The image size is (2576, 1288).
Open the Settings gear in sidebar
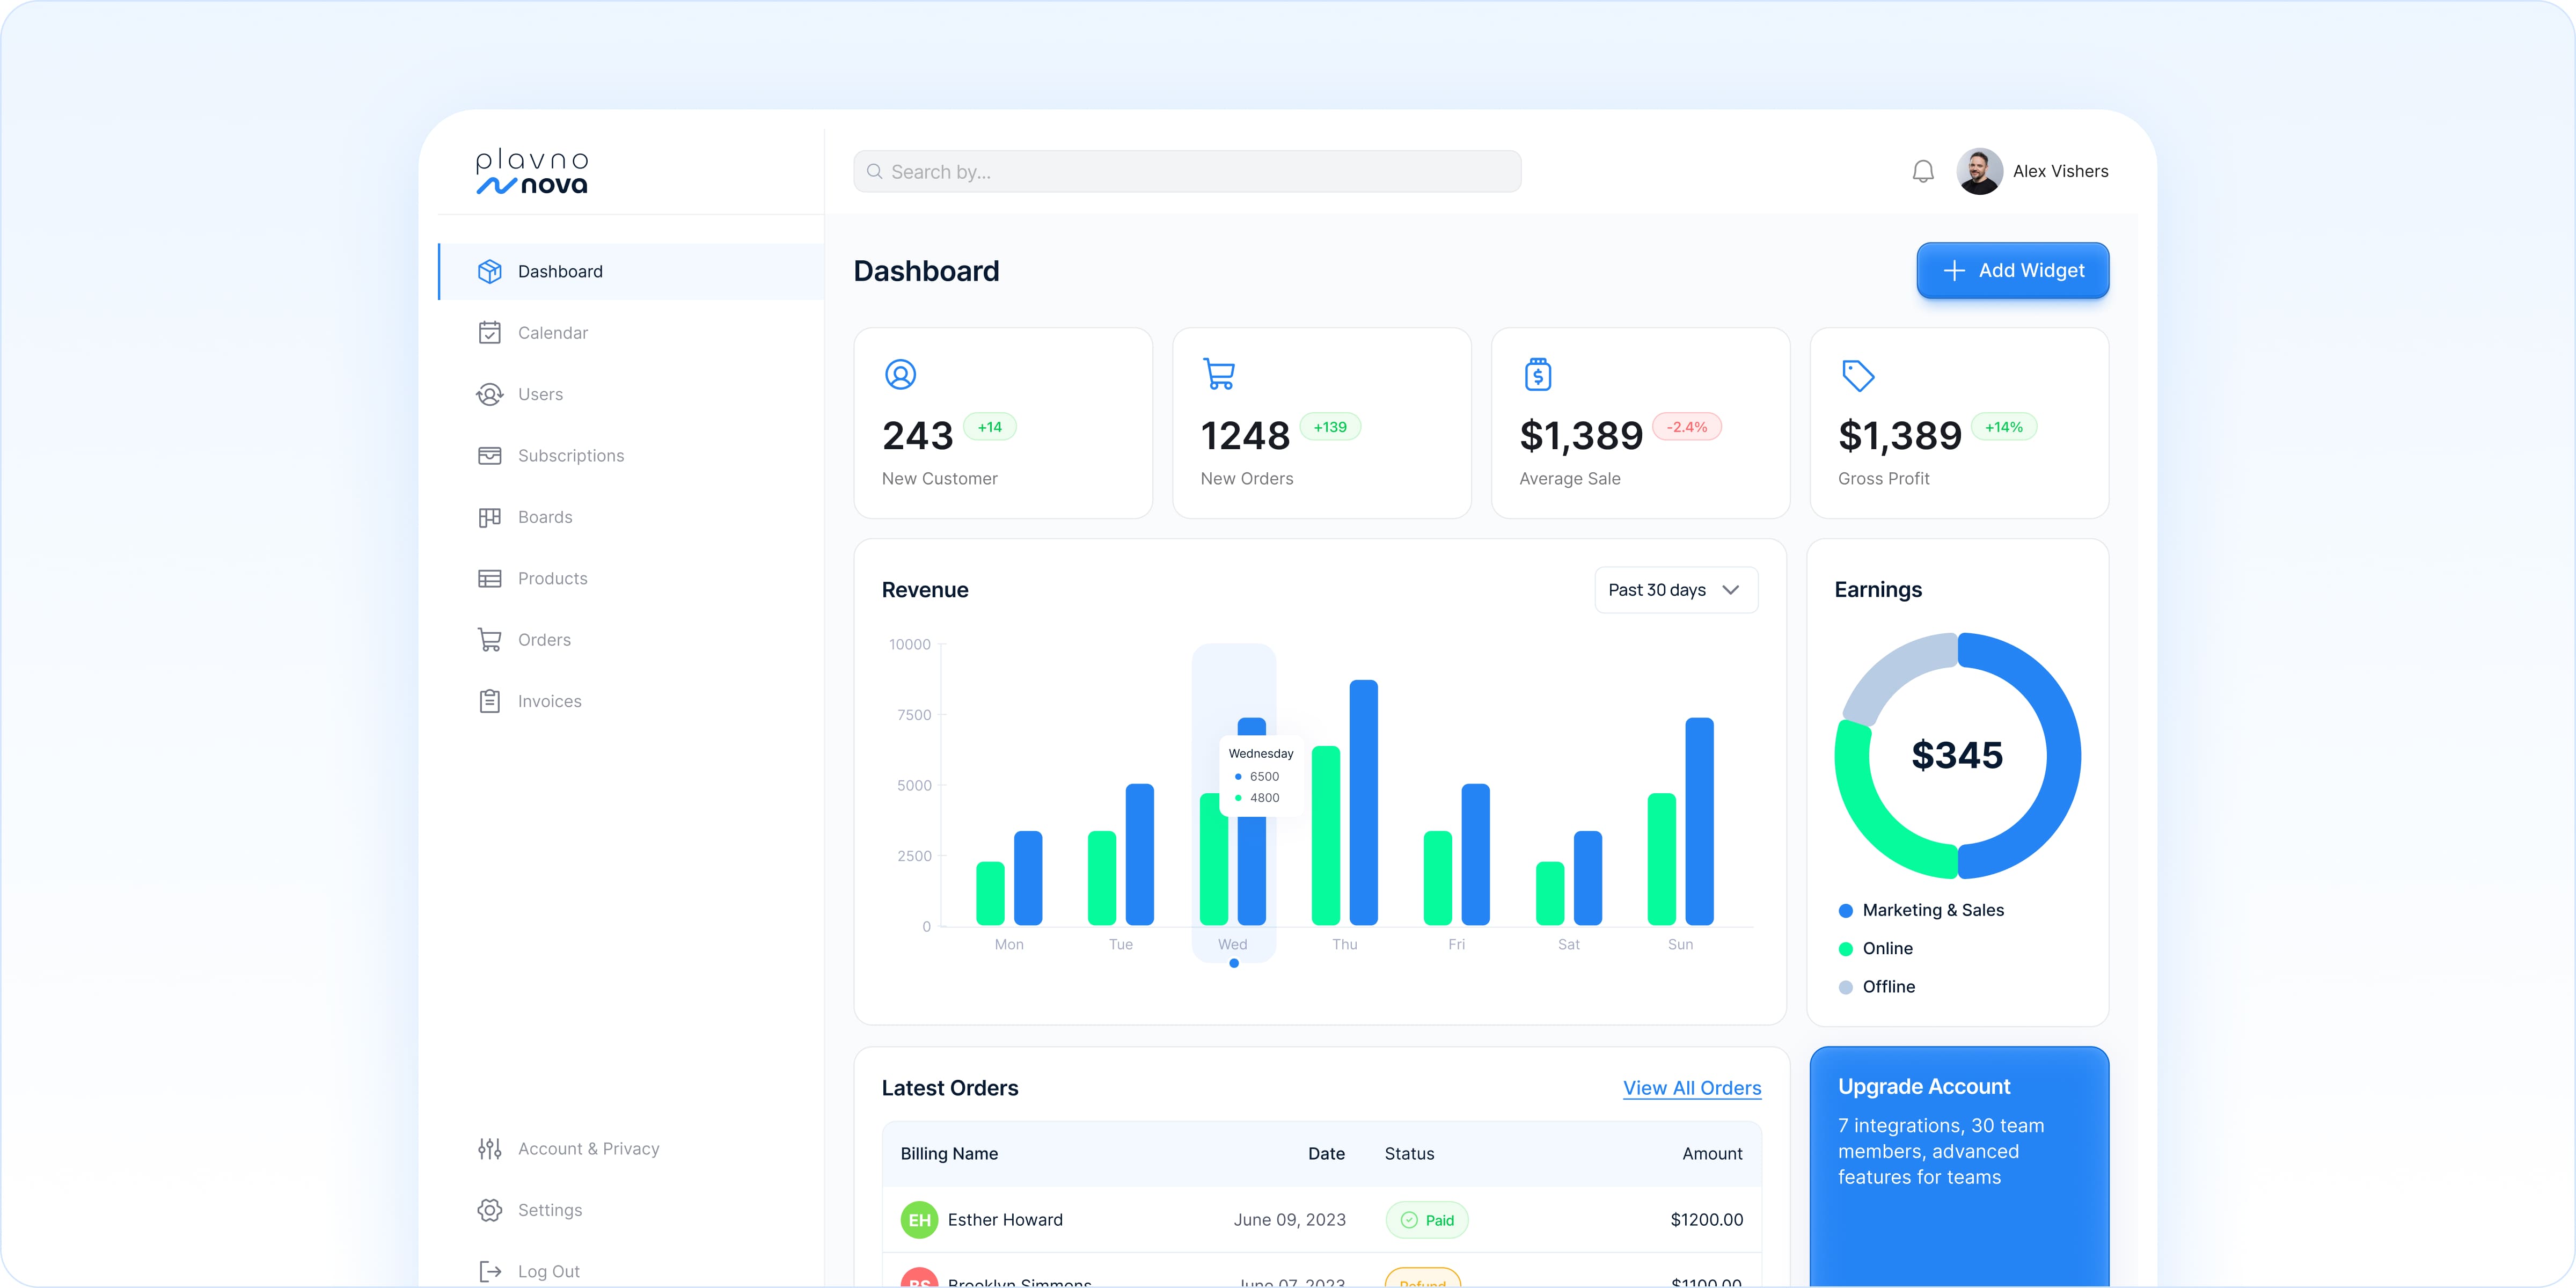coord(489,1210)
